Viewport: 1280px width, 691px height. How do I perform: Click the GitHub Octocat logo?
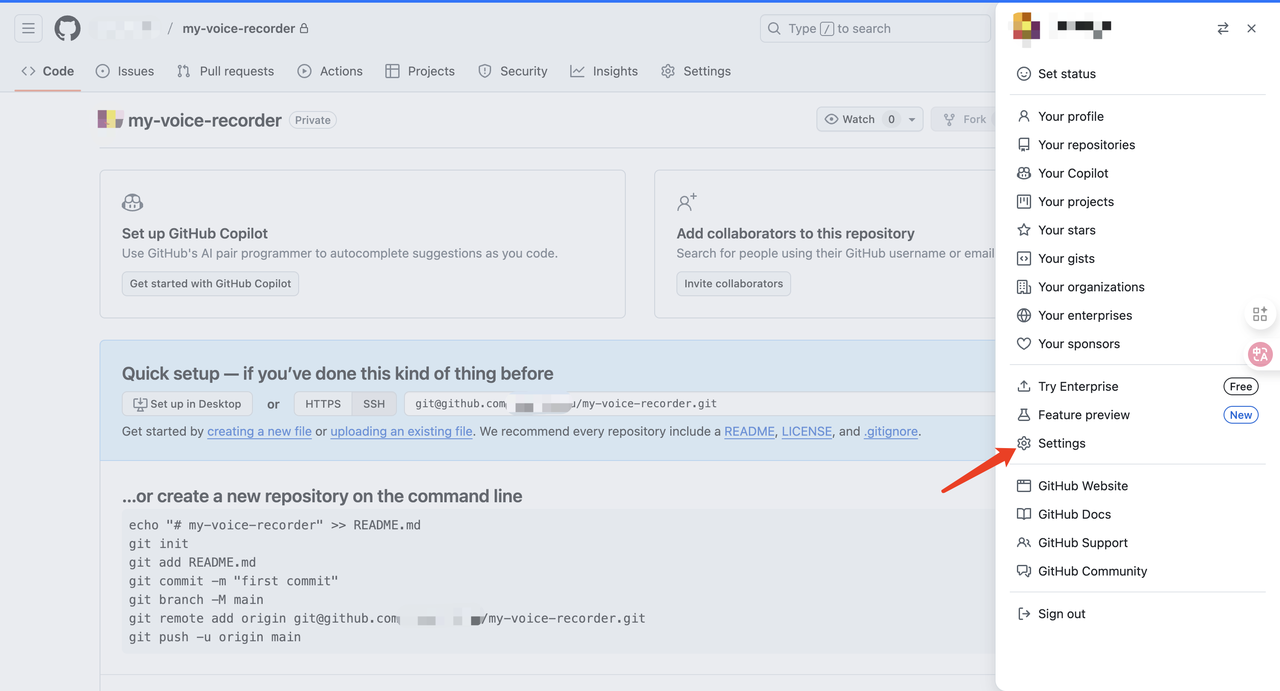point(67,29)
